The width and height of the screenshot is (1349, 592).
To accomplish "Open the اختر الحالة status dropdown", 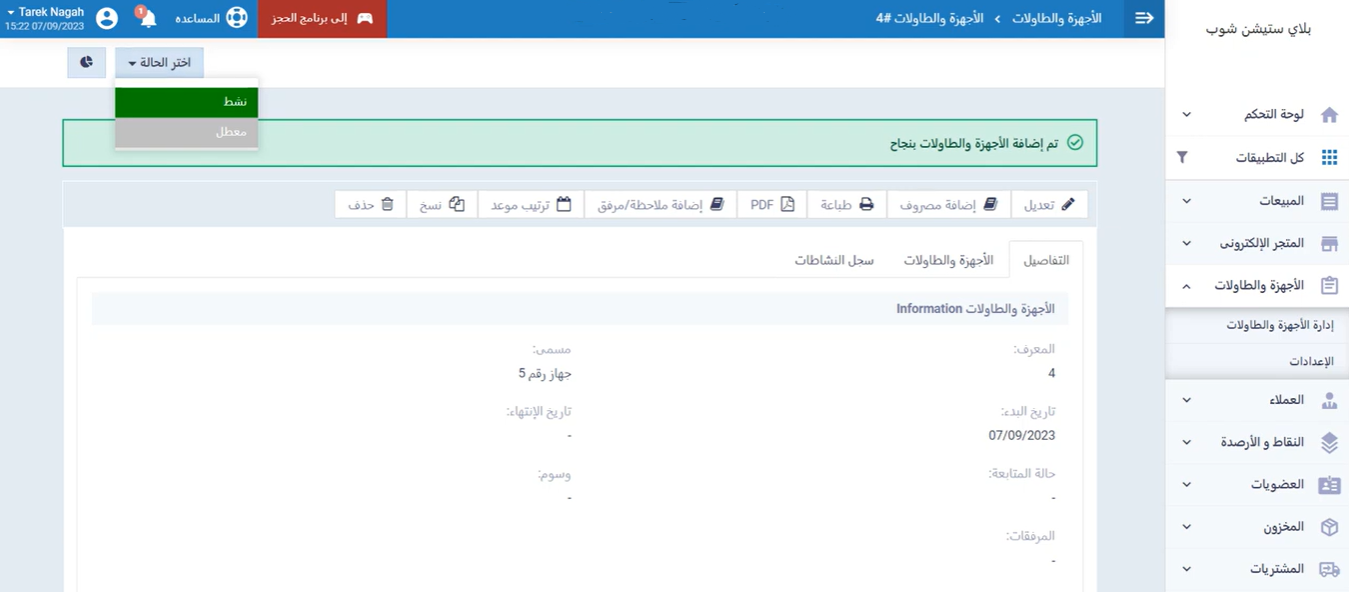I will point(159,63).
